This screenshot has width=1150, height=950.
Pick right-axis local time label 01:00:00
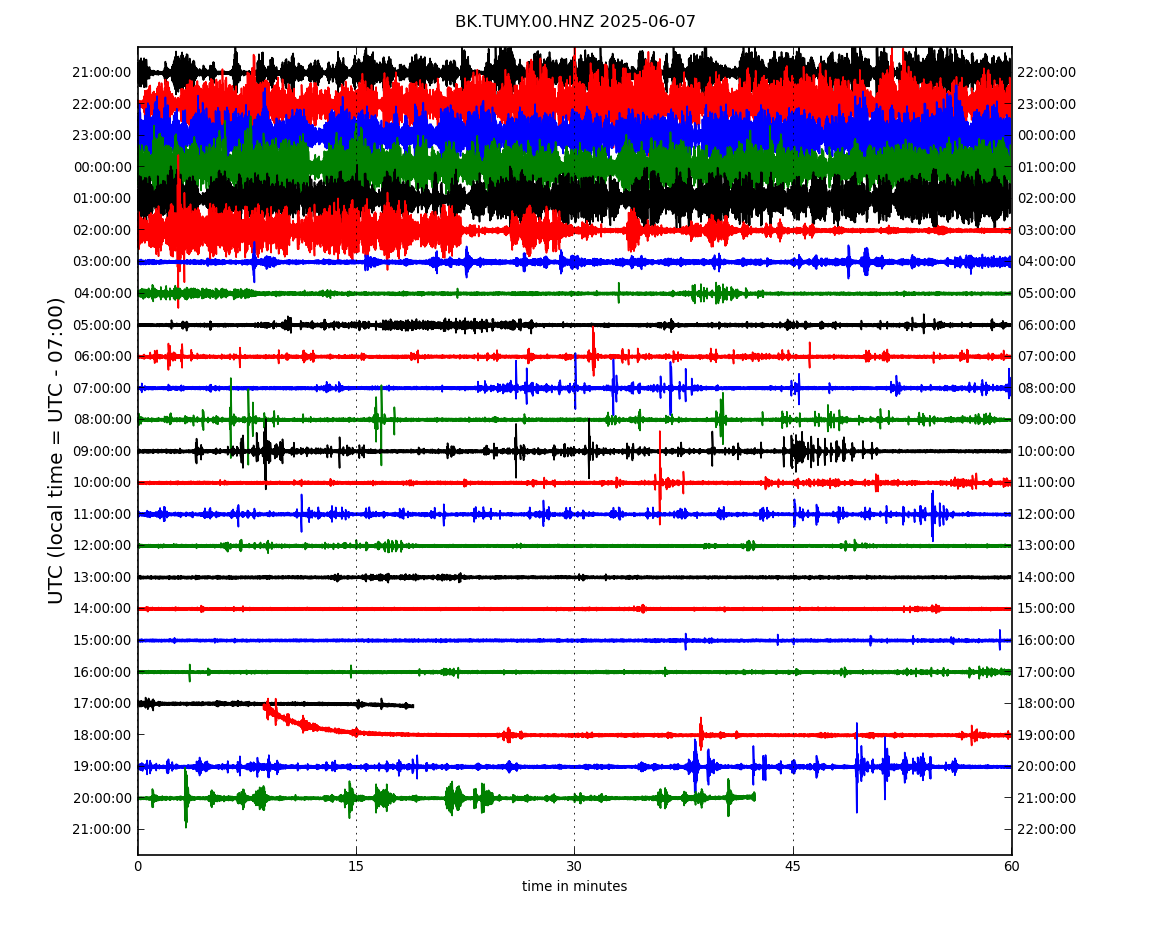coord(1047,167)
